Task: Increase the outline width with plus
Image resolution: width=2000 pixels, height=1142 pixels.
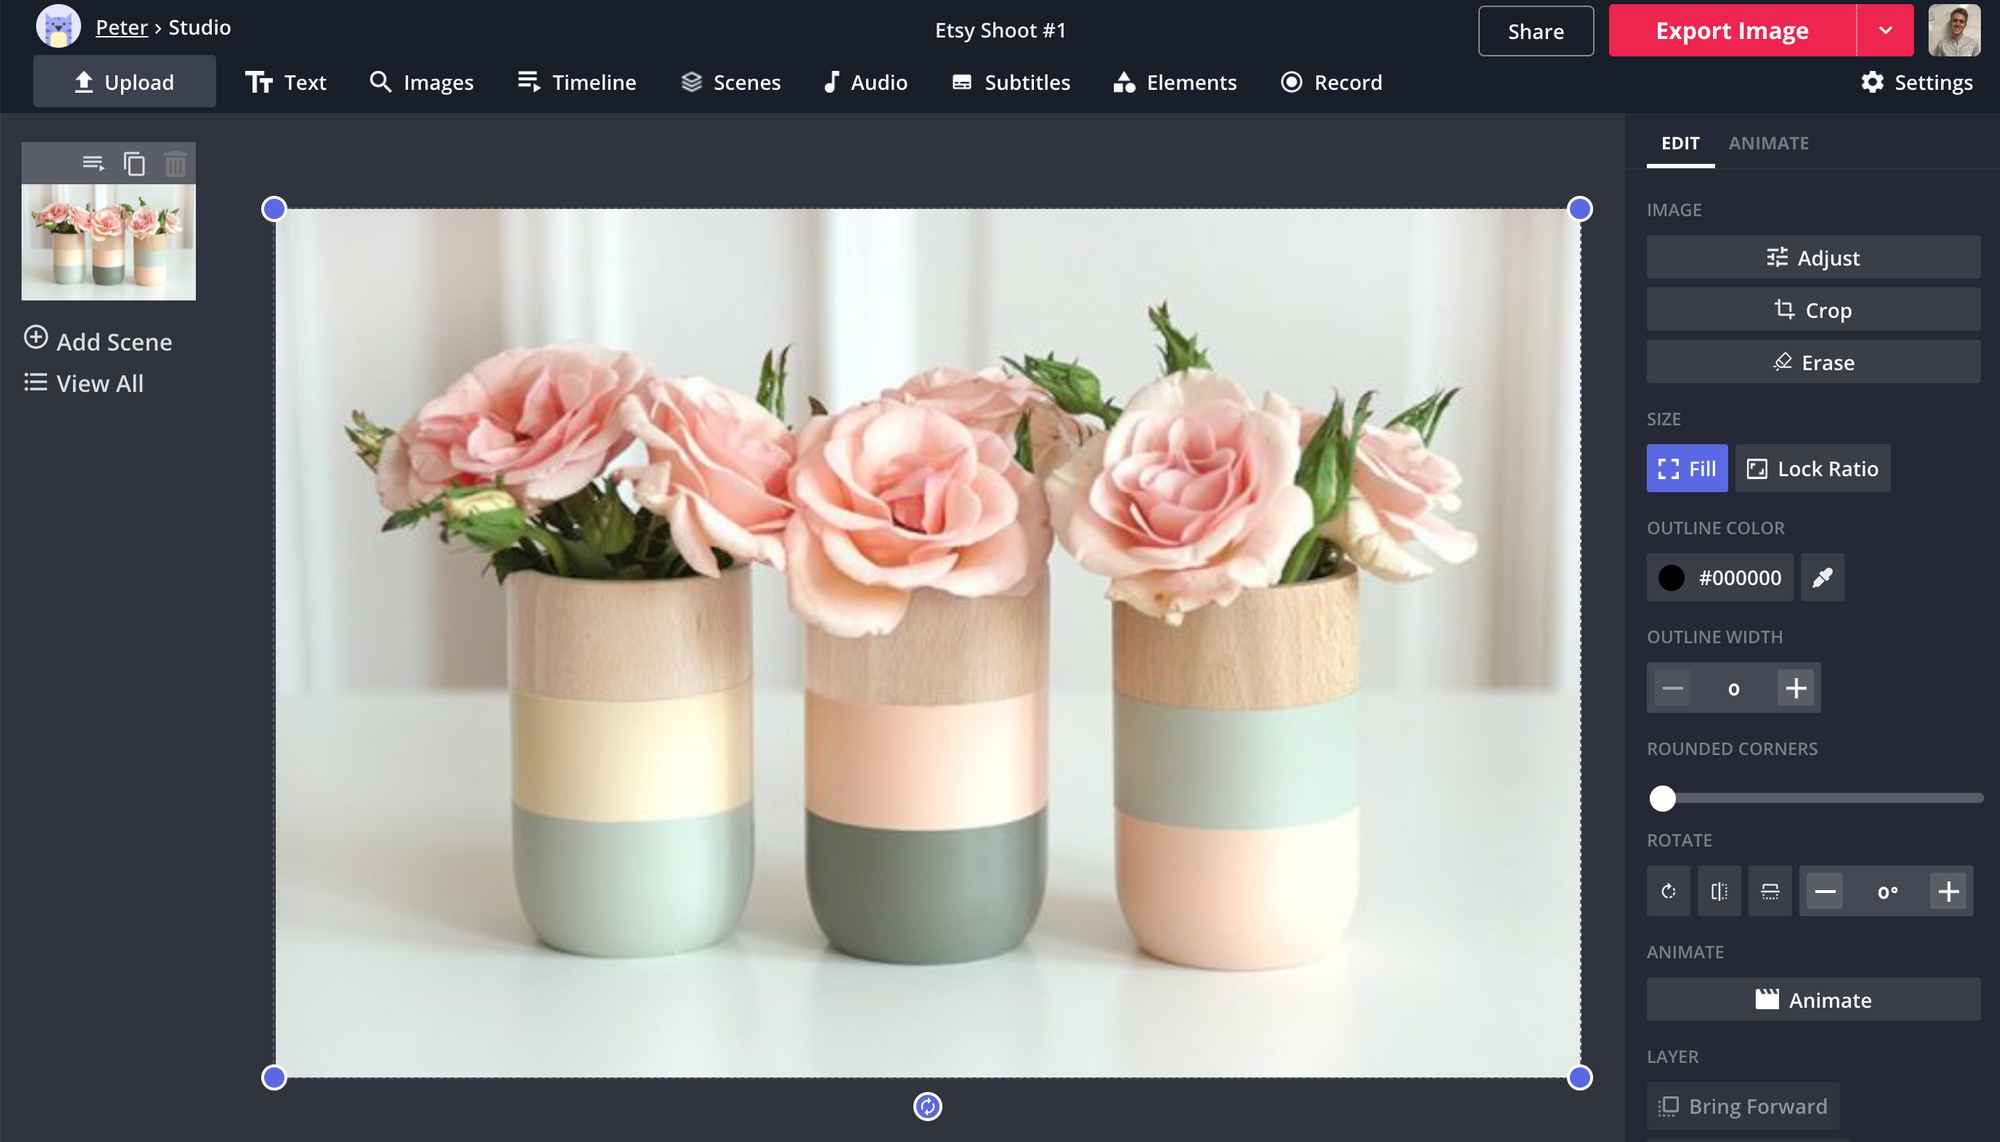Action: click(x=1796, y=688)
